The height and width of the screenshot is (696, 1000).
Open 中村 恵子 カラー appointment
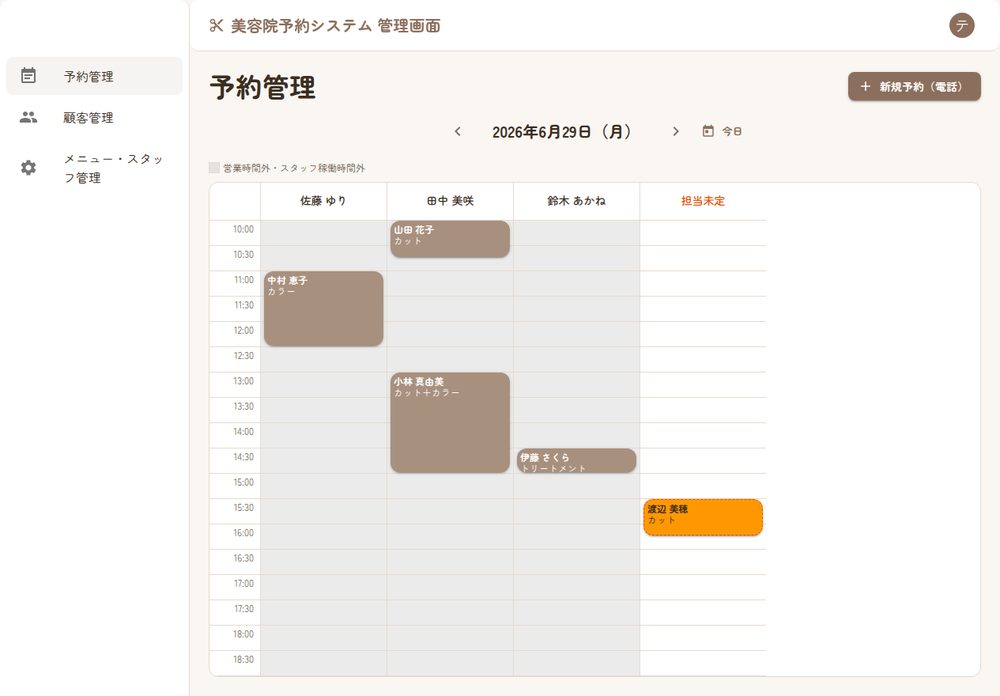(323, 309)
